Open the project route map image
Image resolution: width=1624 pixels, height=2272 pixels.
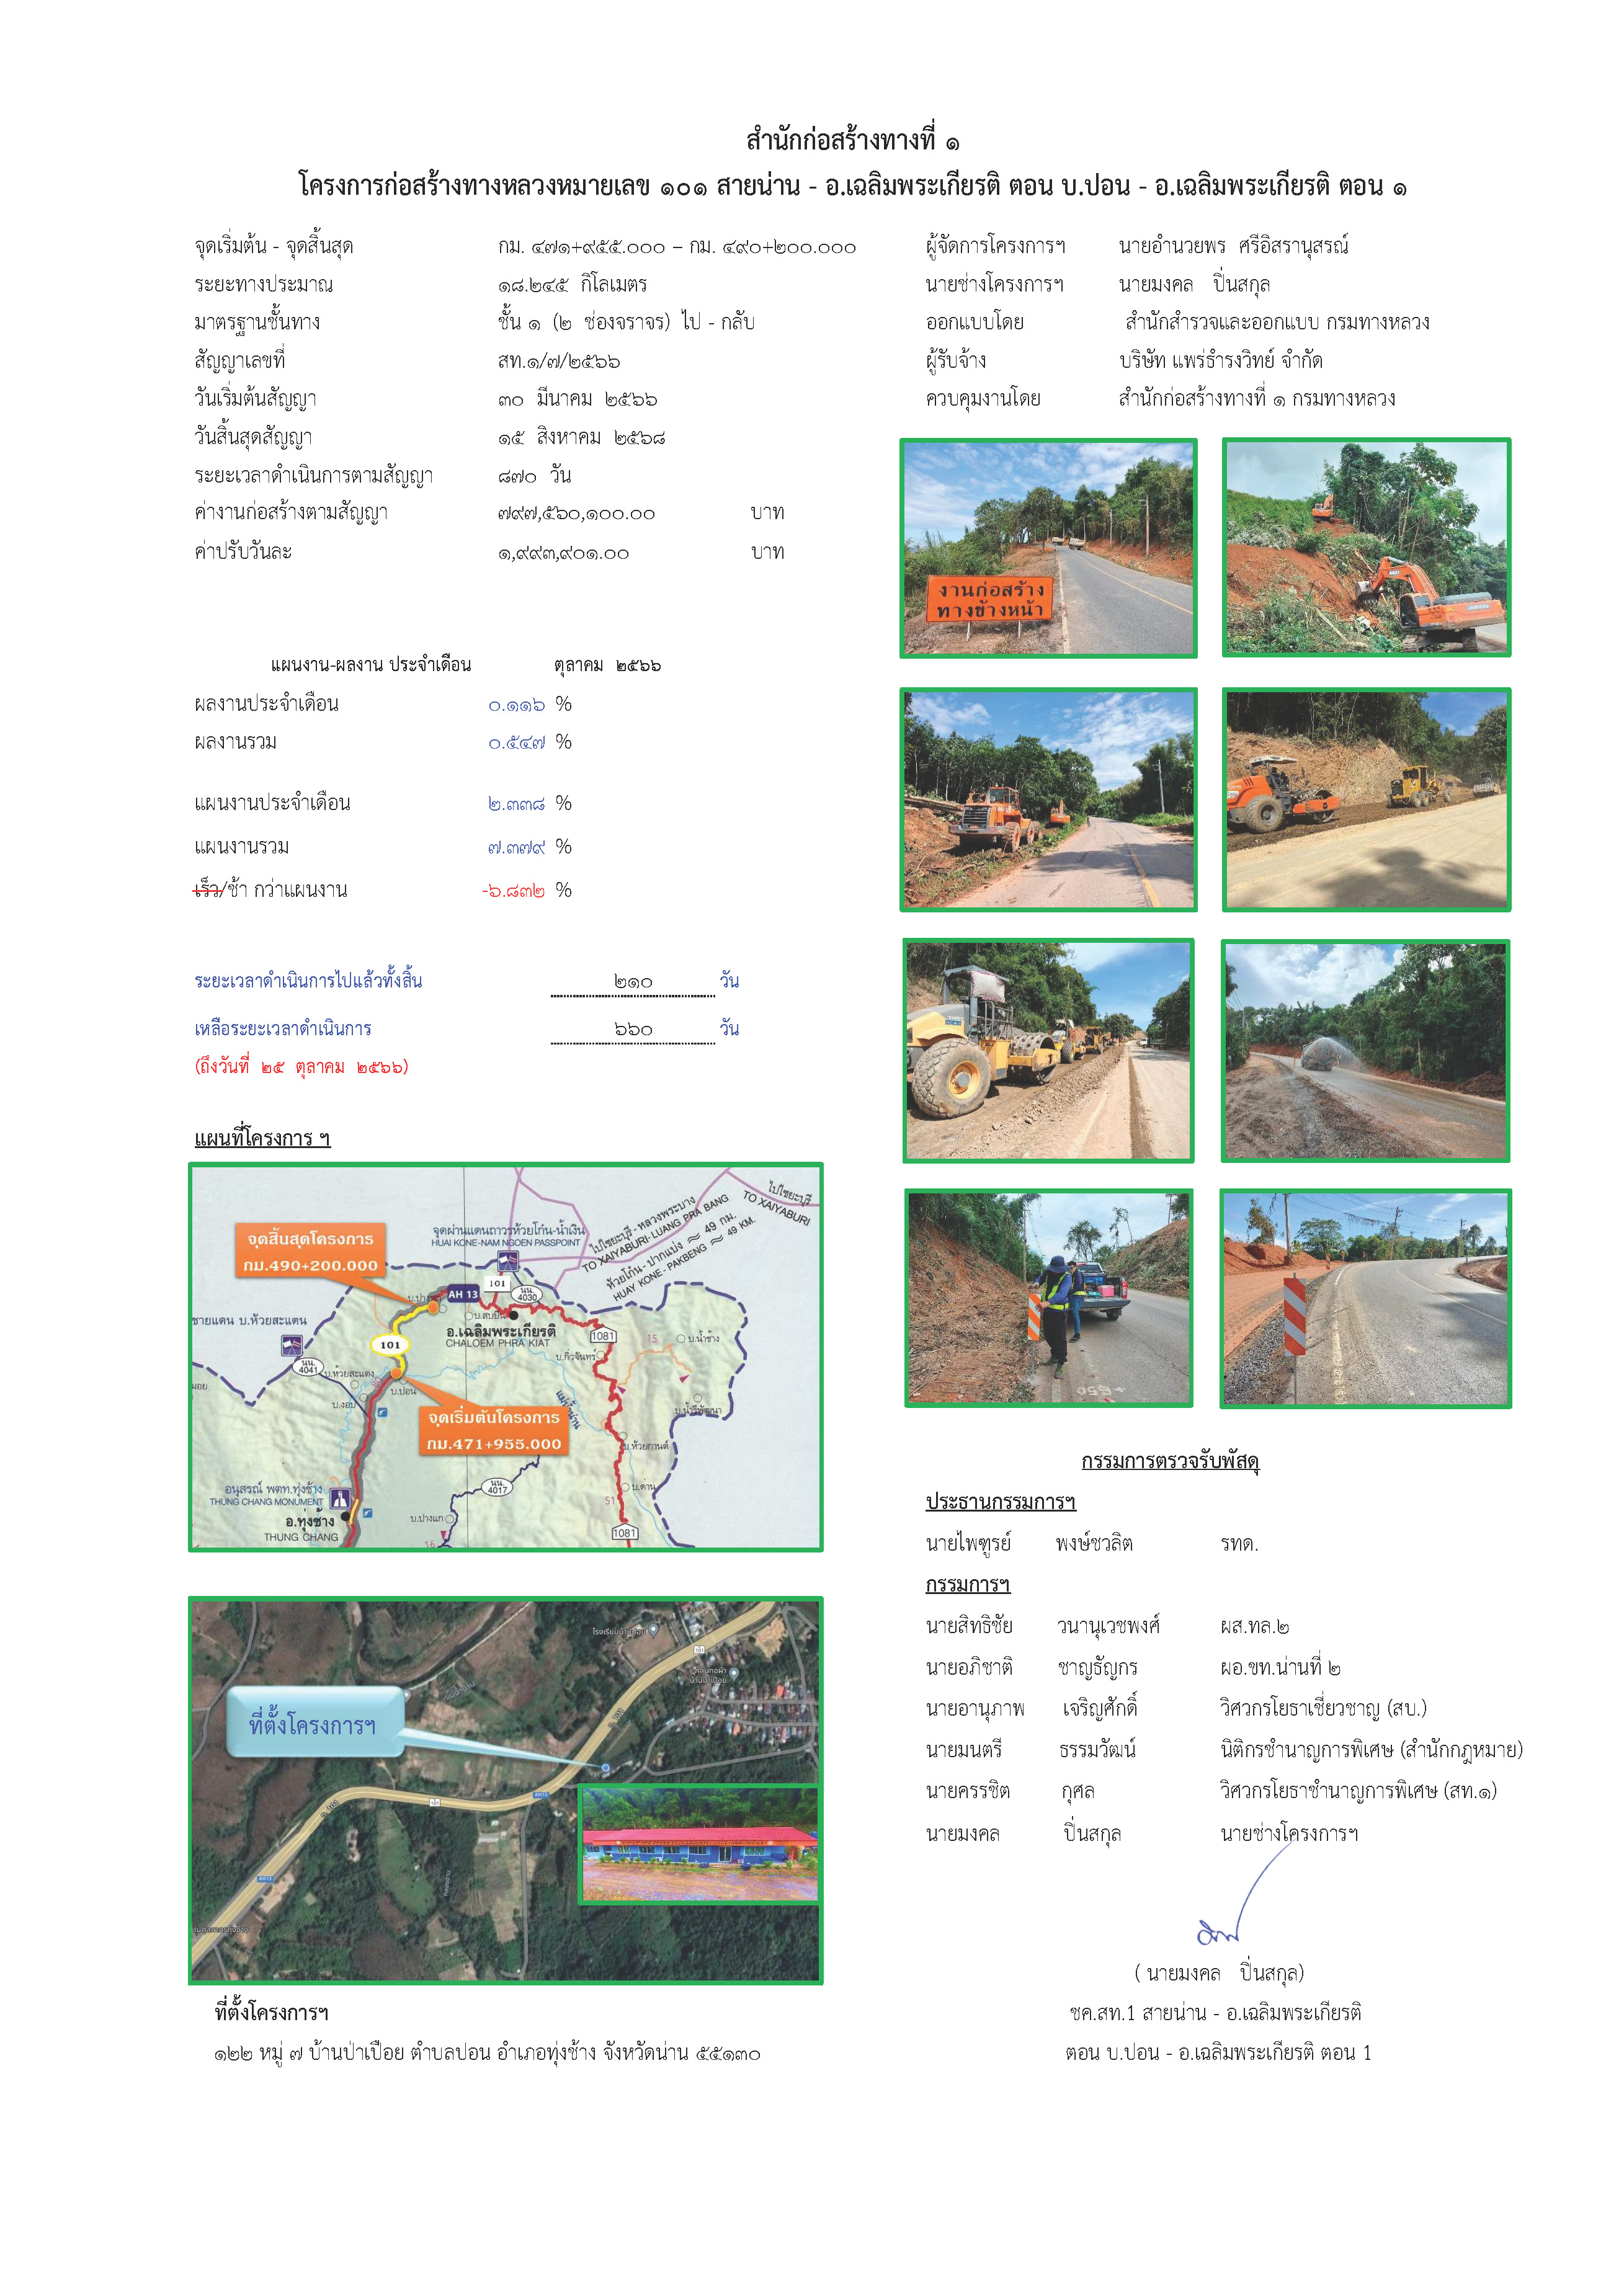(505, 1357)
